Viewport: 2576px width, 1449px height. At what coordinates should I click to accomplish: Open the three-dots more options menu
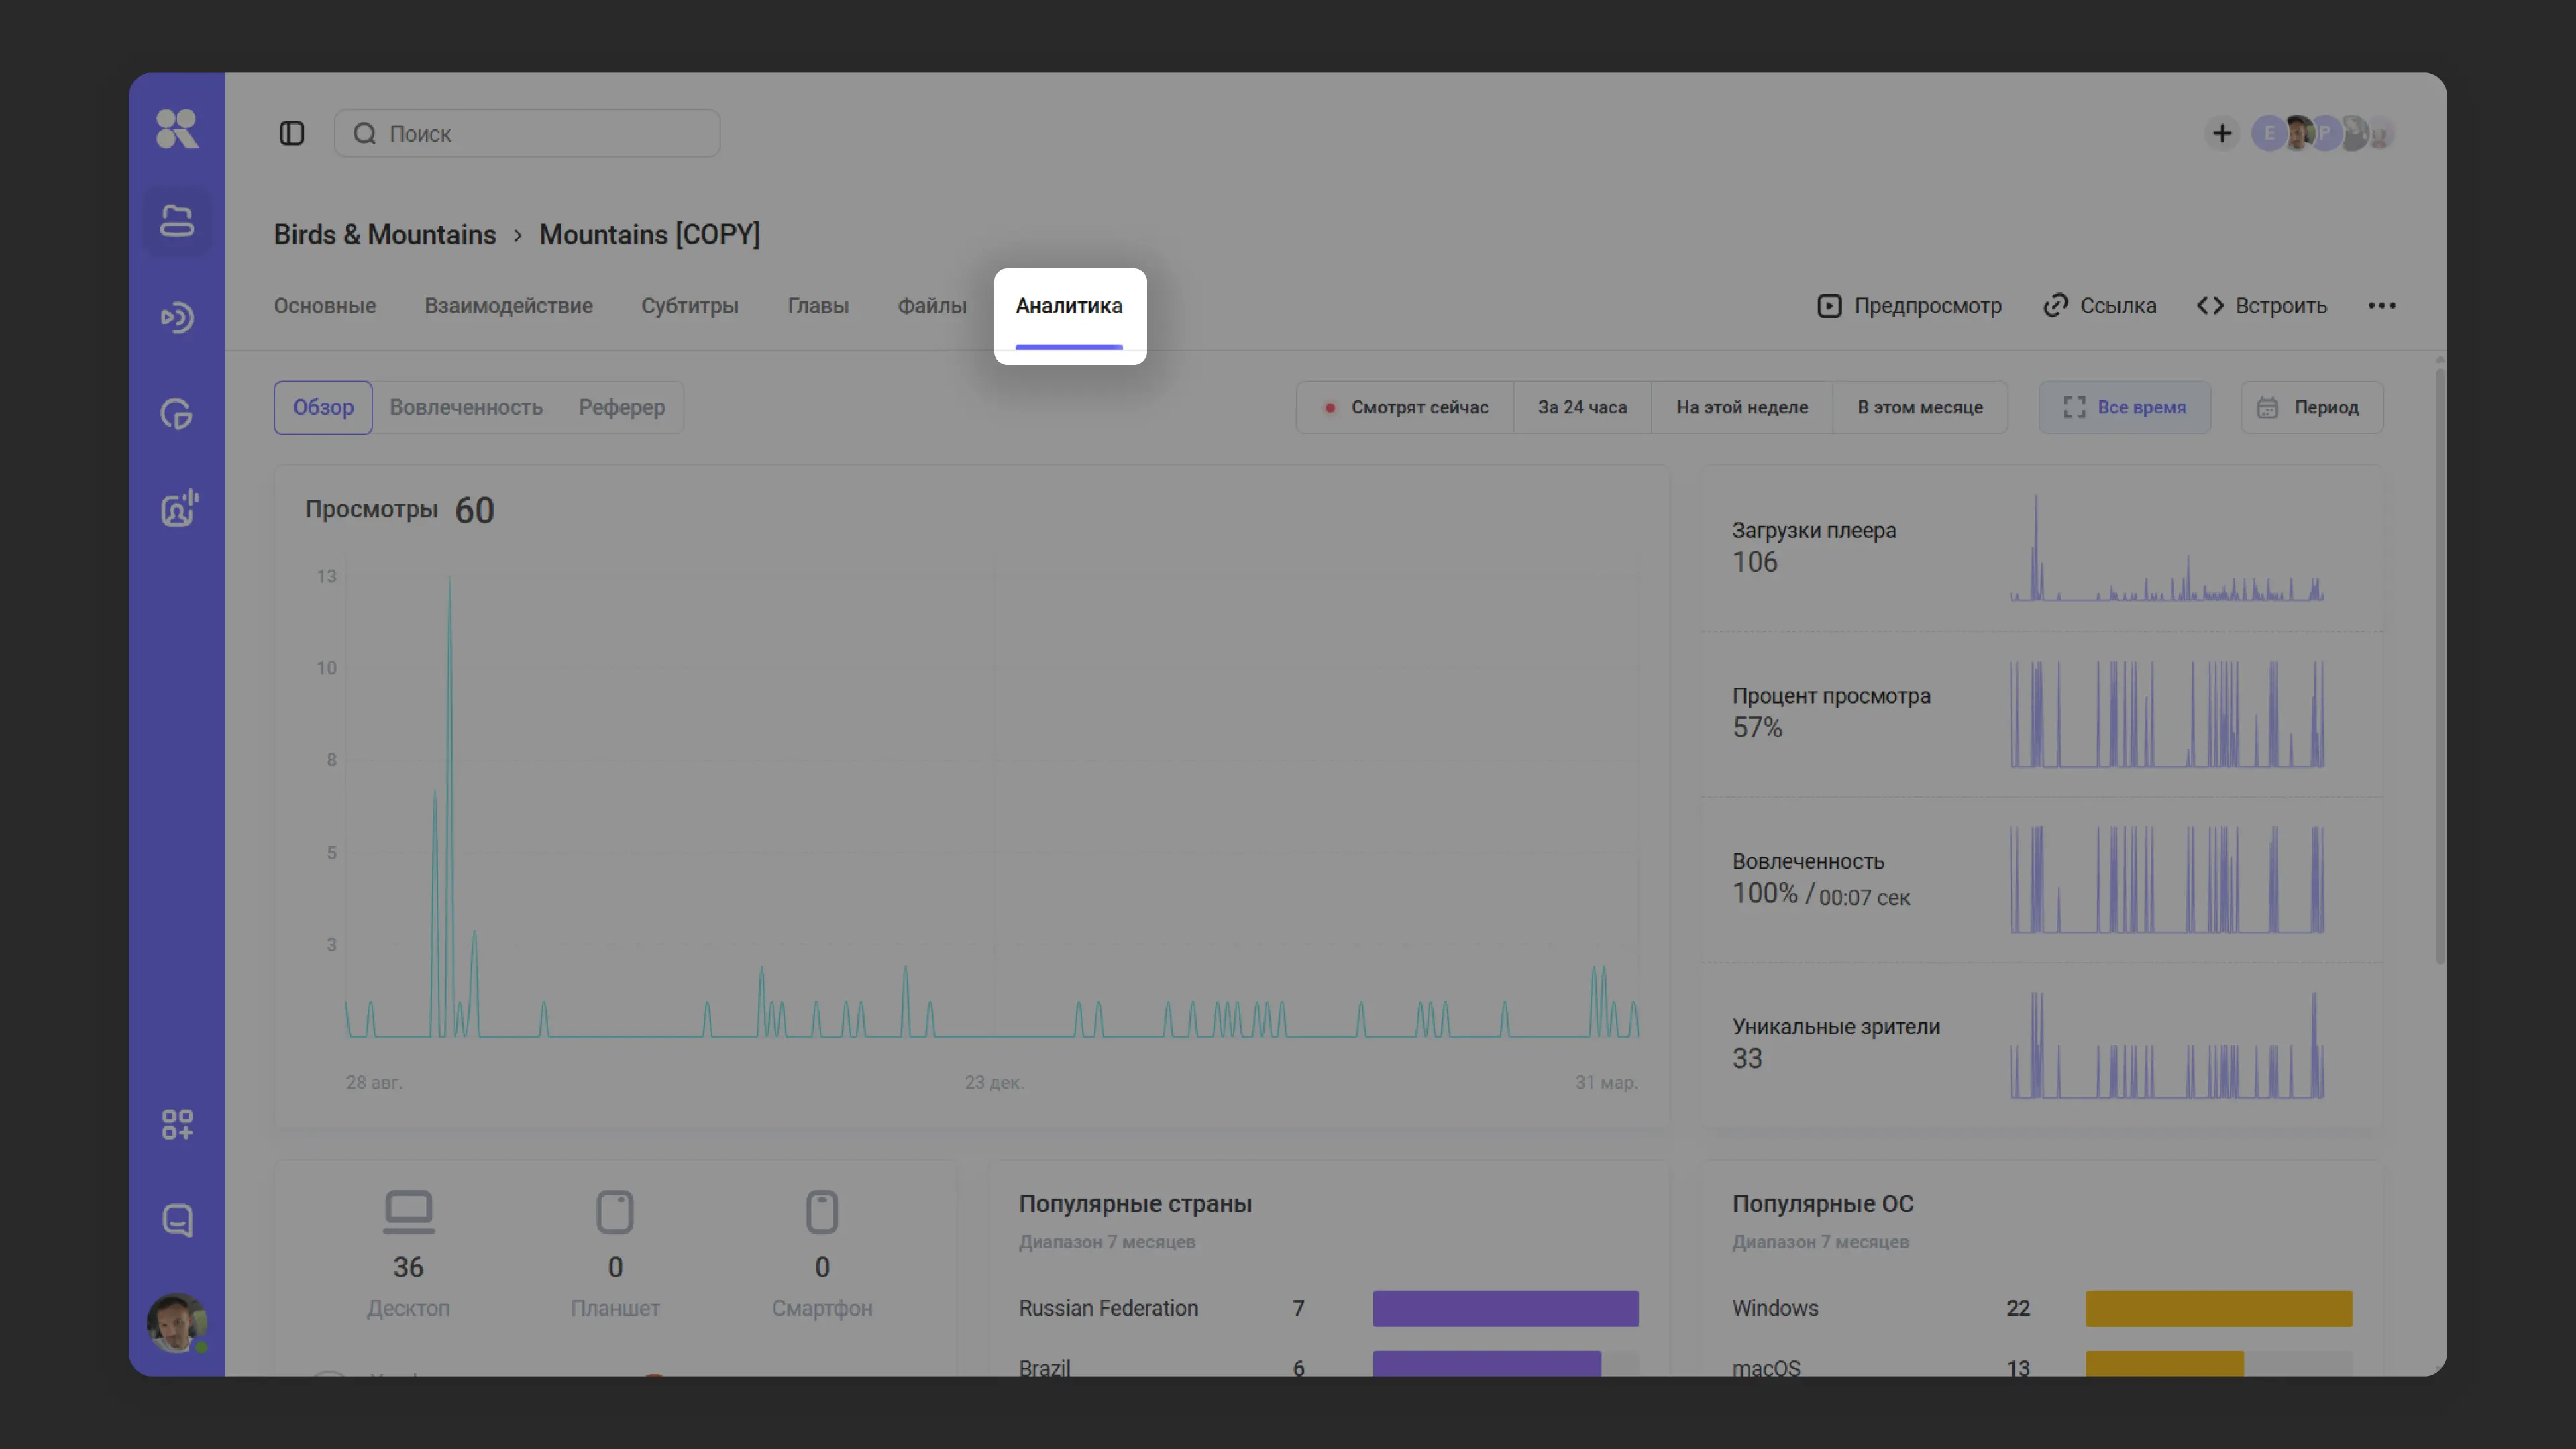tap(2381, 306)
